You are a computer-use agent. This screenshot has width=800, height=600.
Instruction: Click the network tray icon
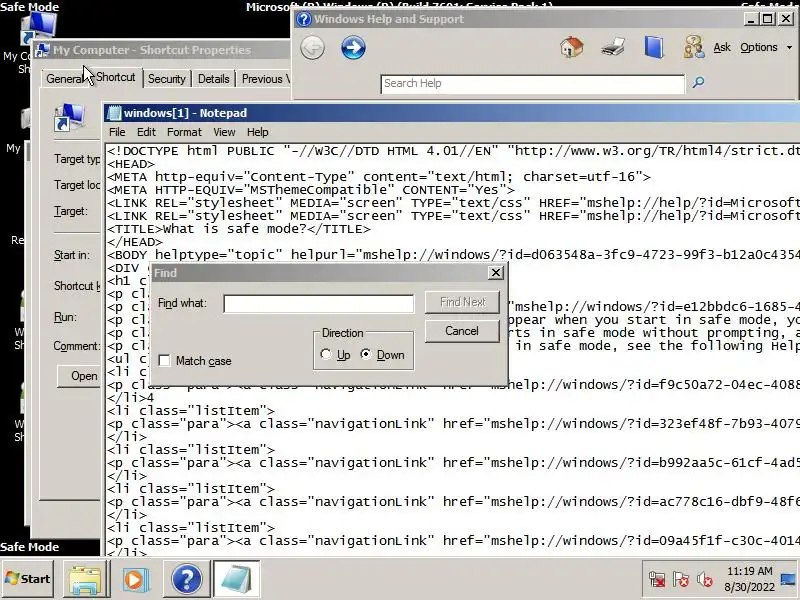(657, 579)
